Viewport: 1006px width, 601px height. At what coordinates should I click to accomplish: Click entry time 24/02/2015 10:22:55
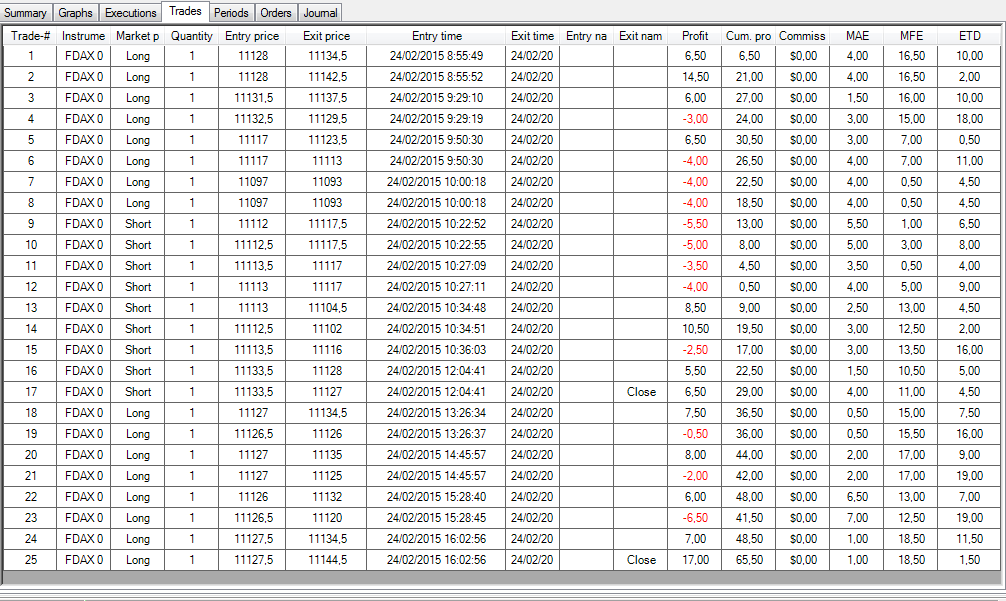click(x=436, y=245)
